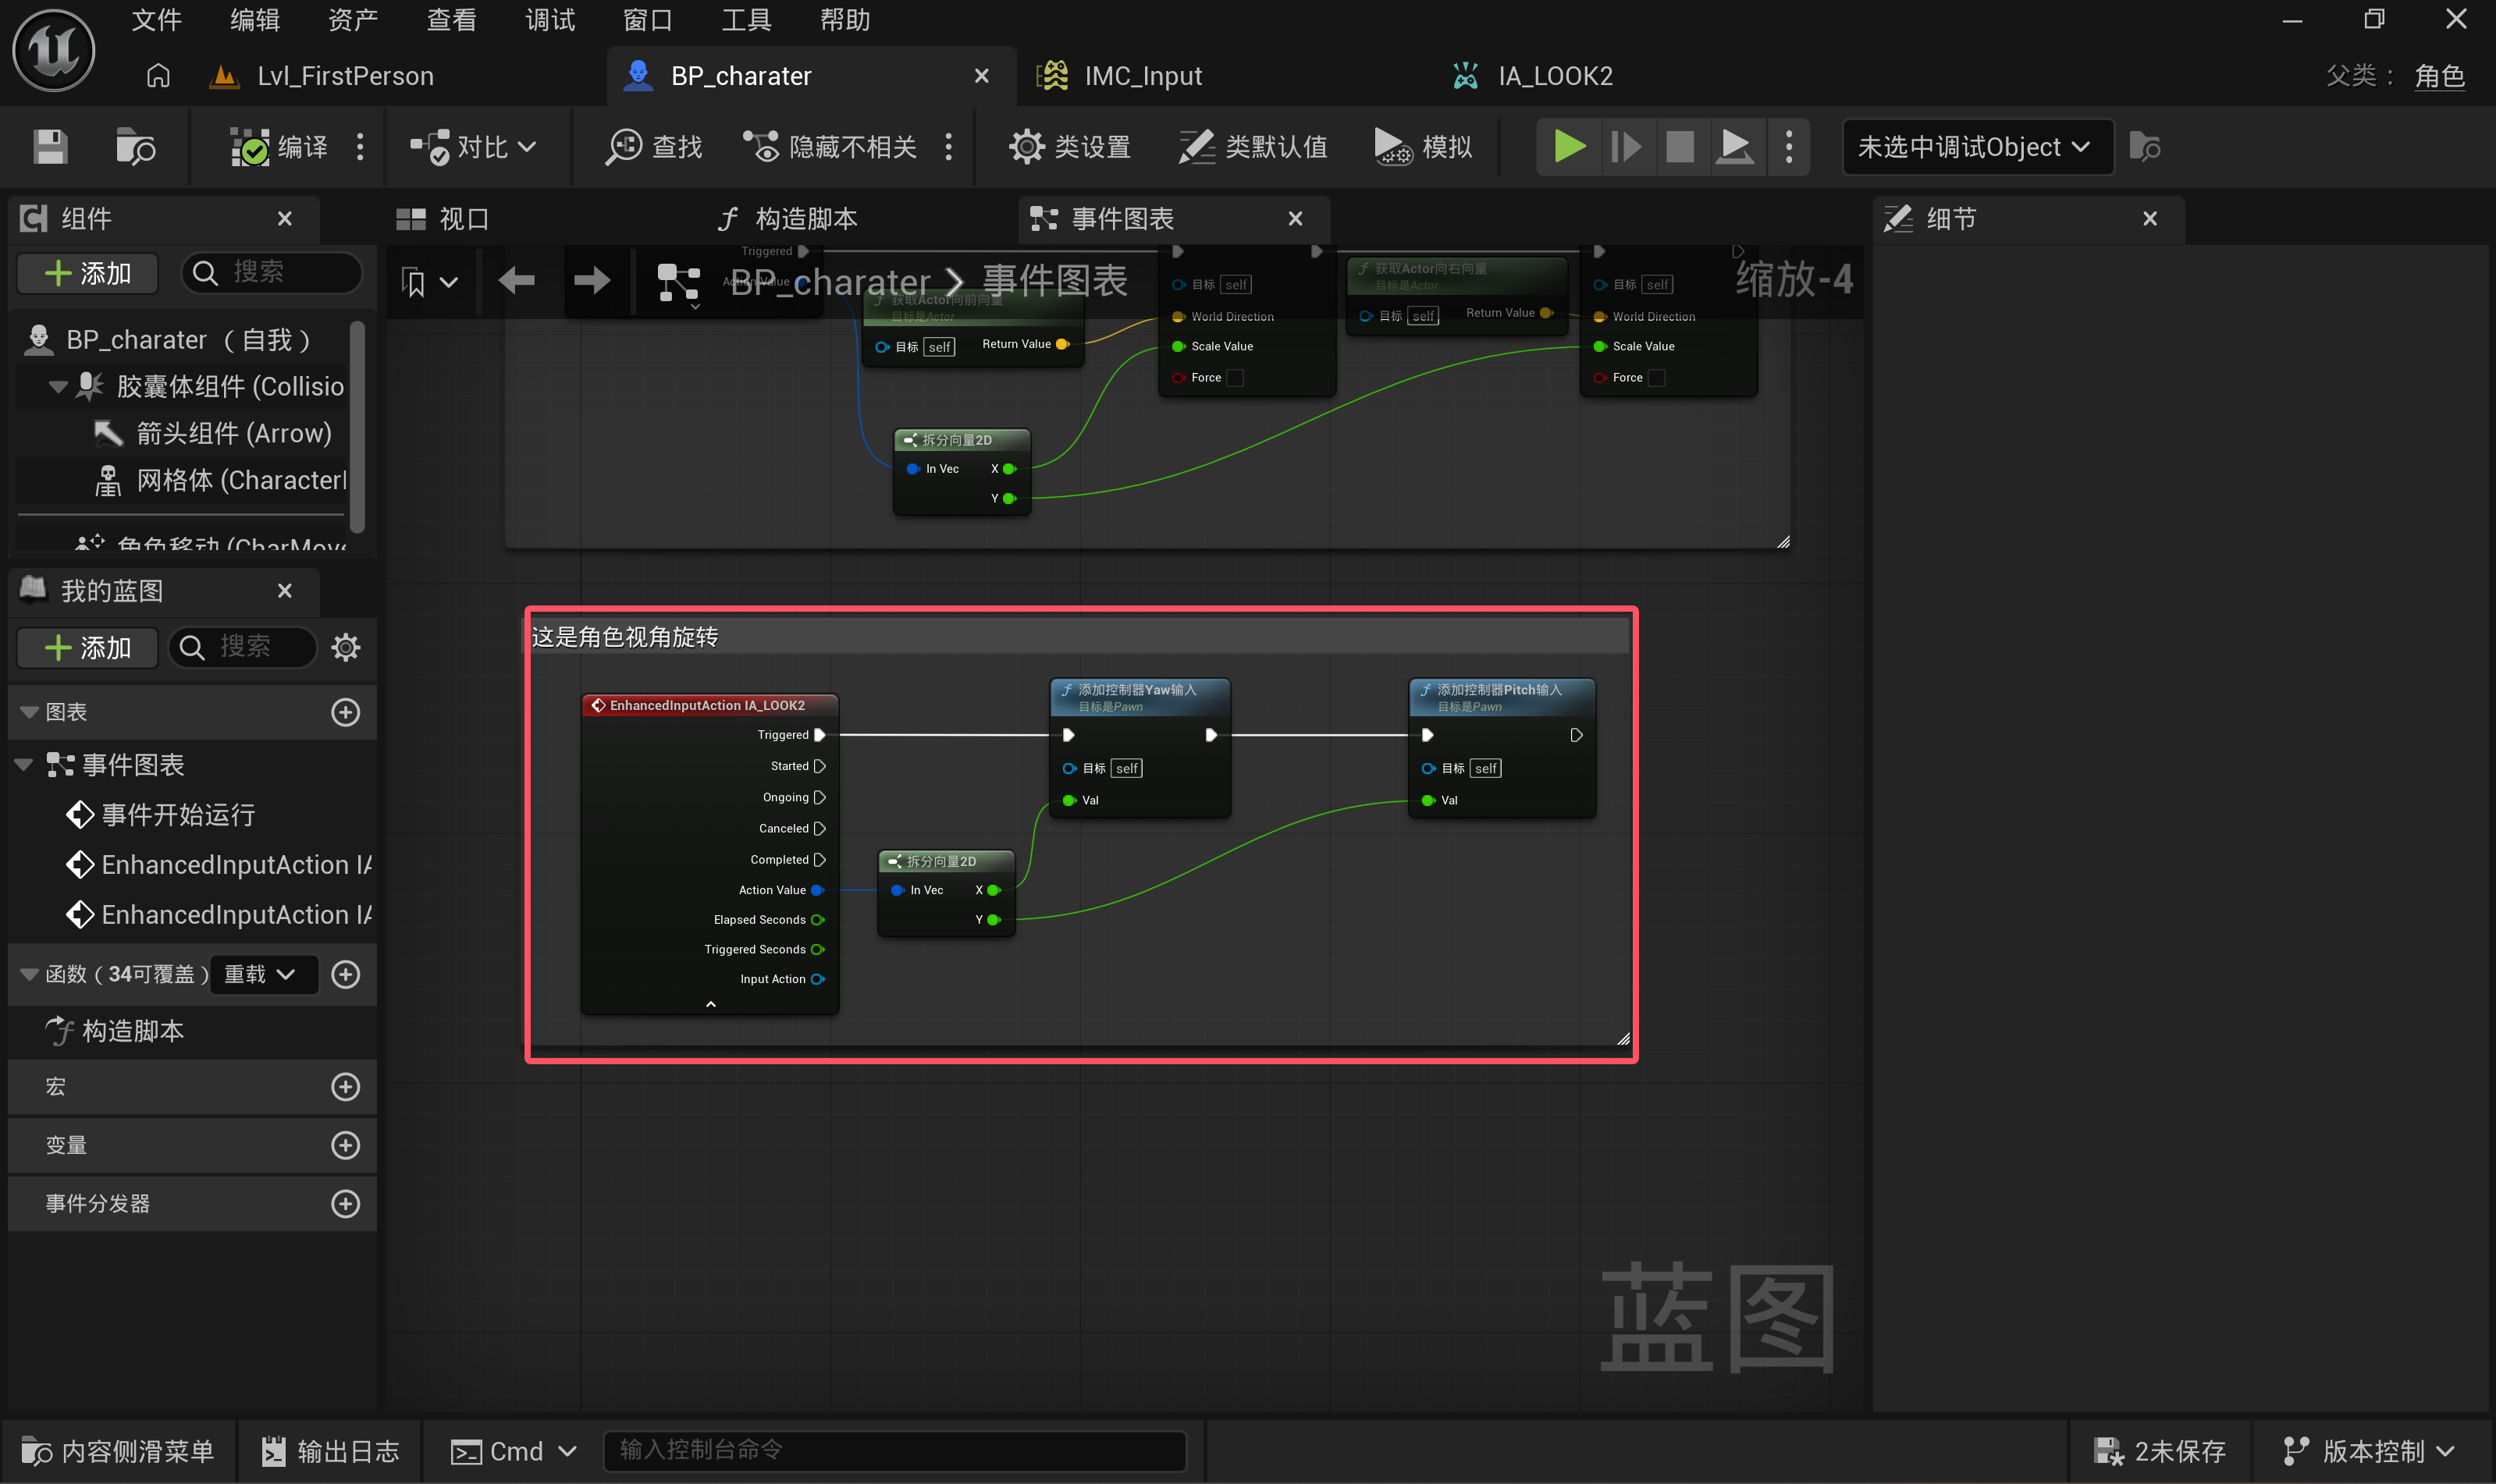Open the 调试 menu
Viewport: 2496px width, 1484px height.
(549, 20)
